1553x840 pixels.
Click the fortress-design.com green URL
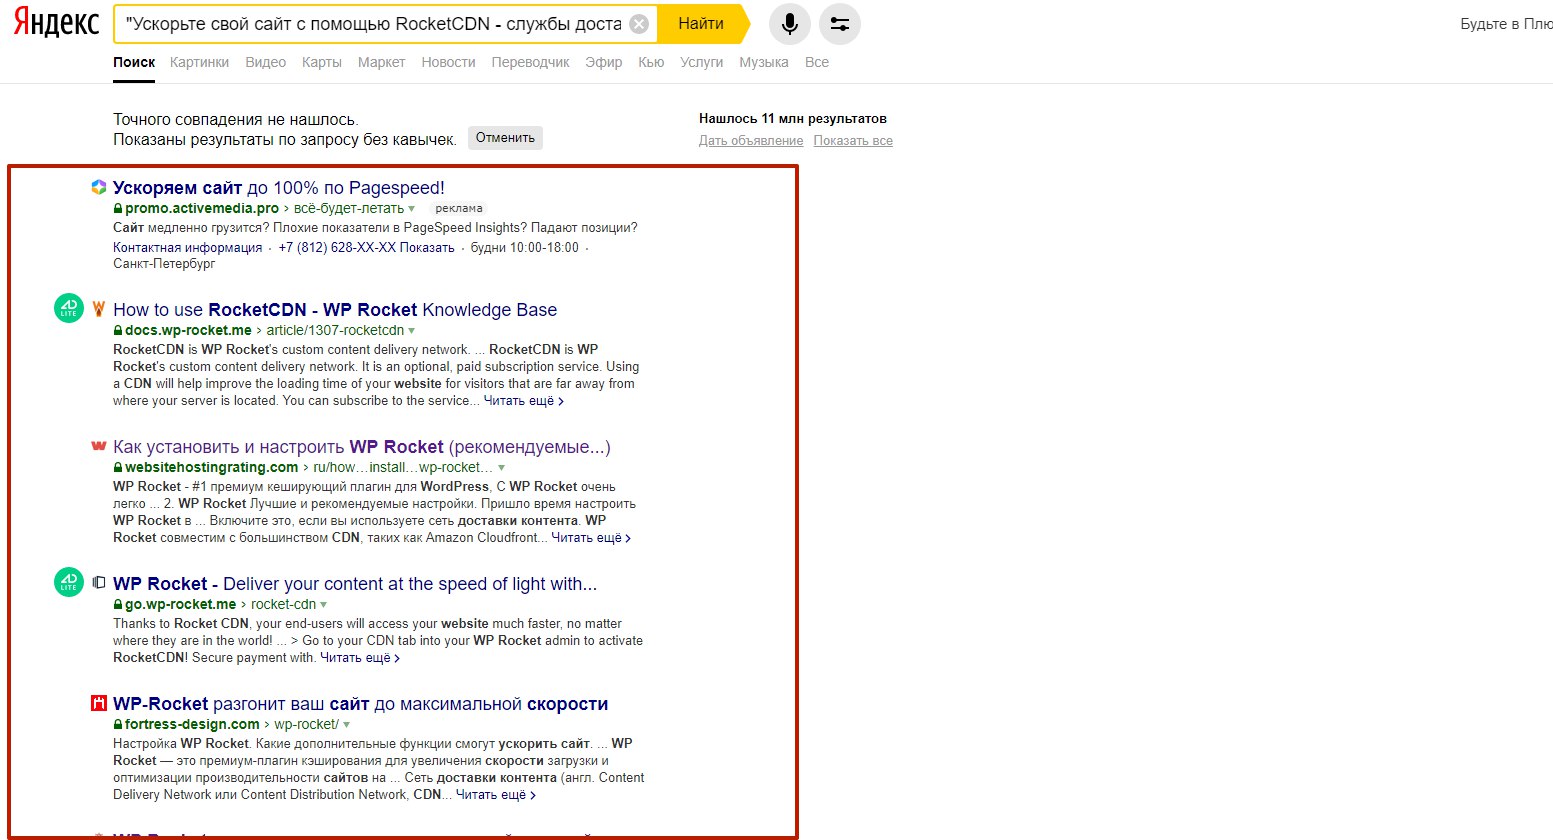click(192, 725)
